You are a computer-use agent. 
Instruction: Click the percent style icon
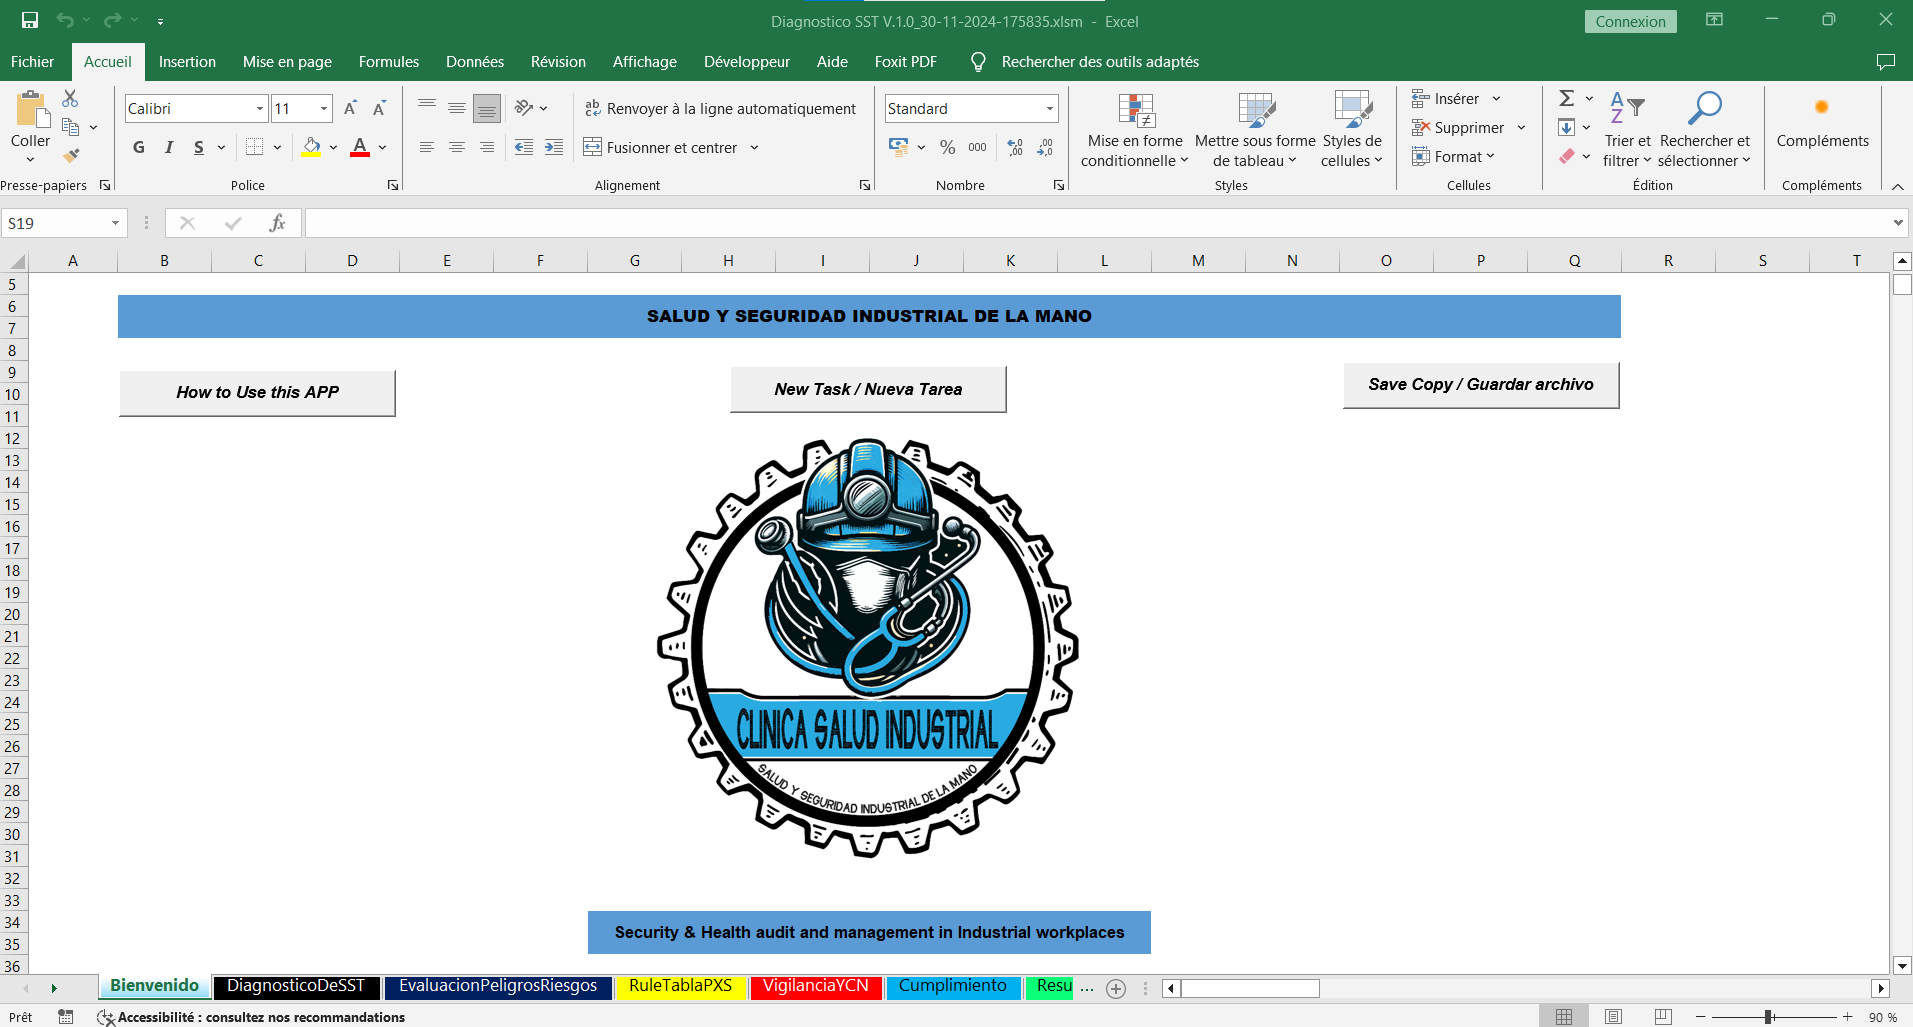click(x=948, y=147)
